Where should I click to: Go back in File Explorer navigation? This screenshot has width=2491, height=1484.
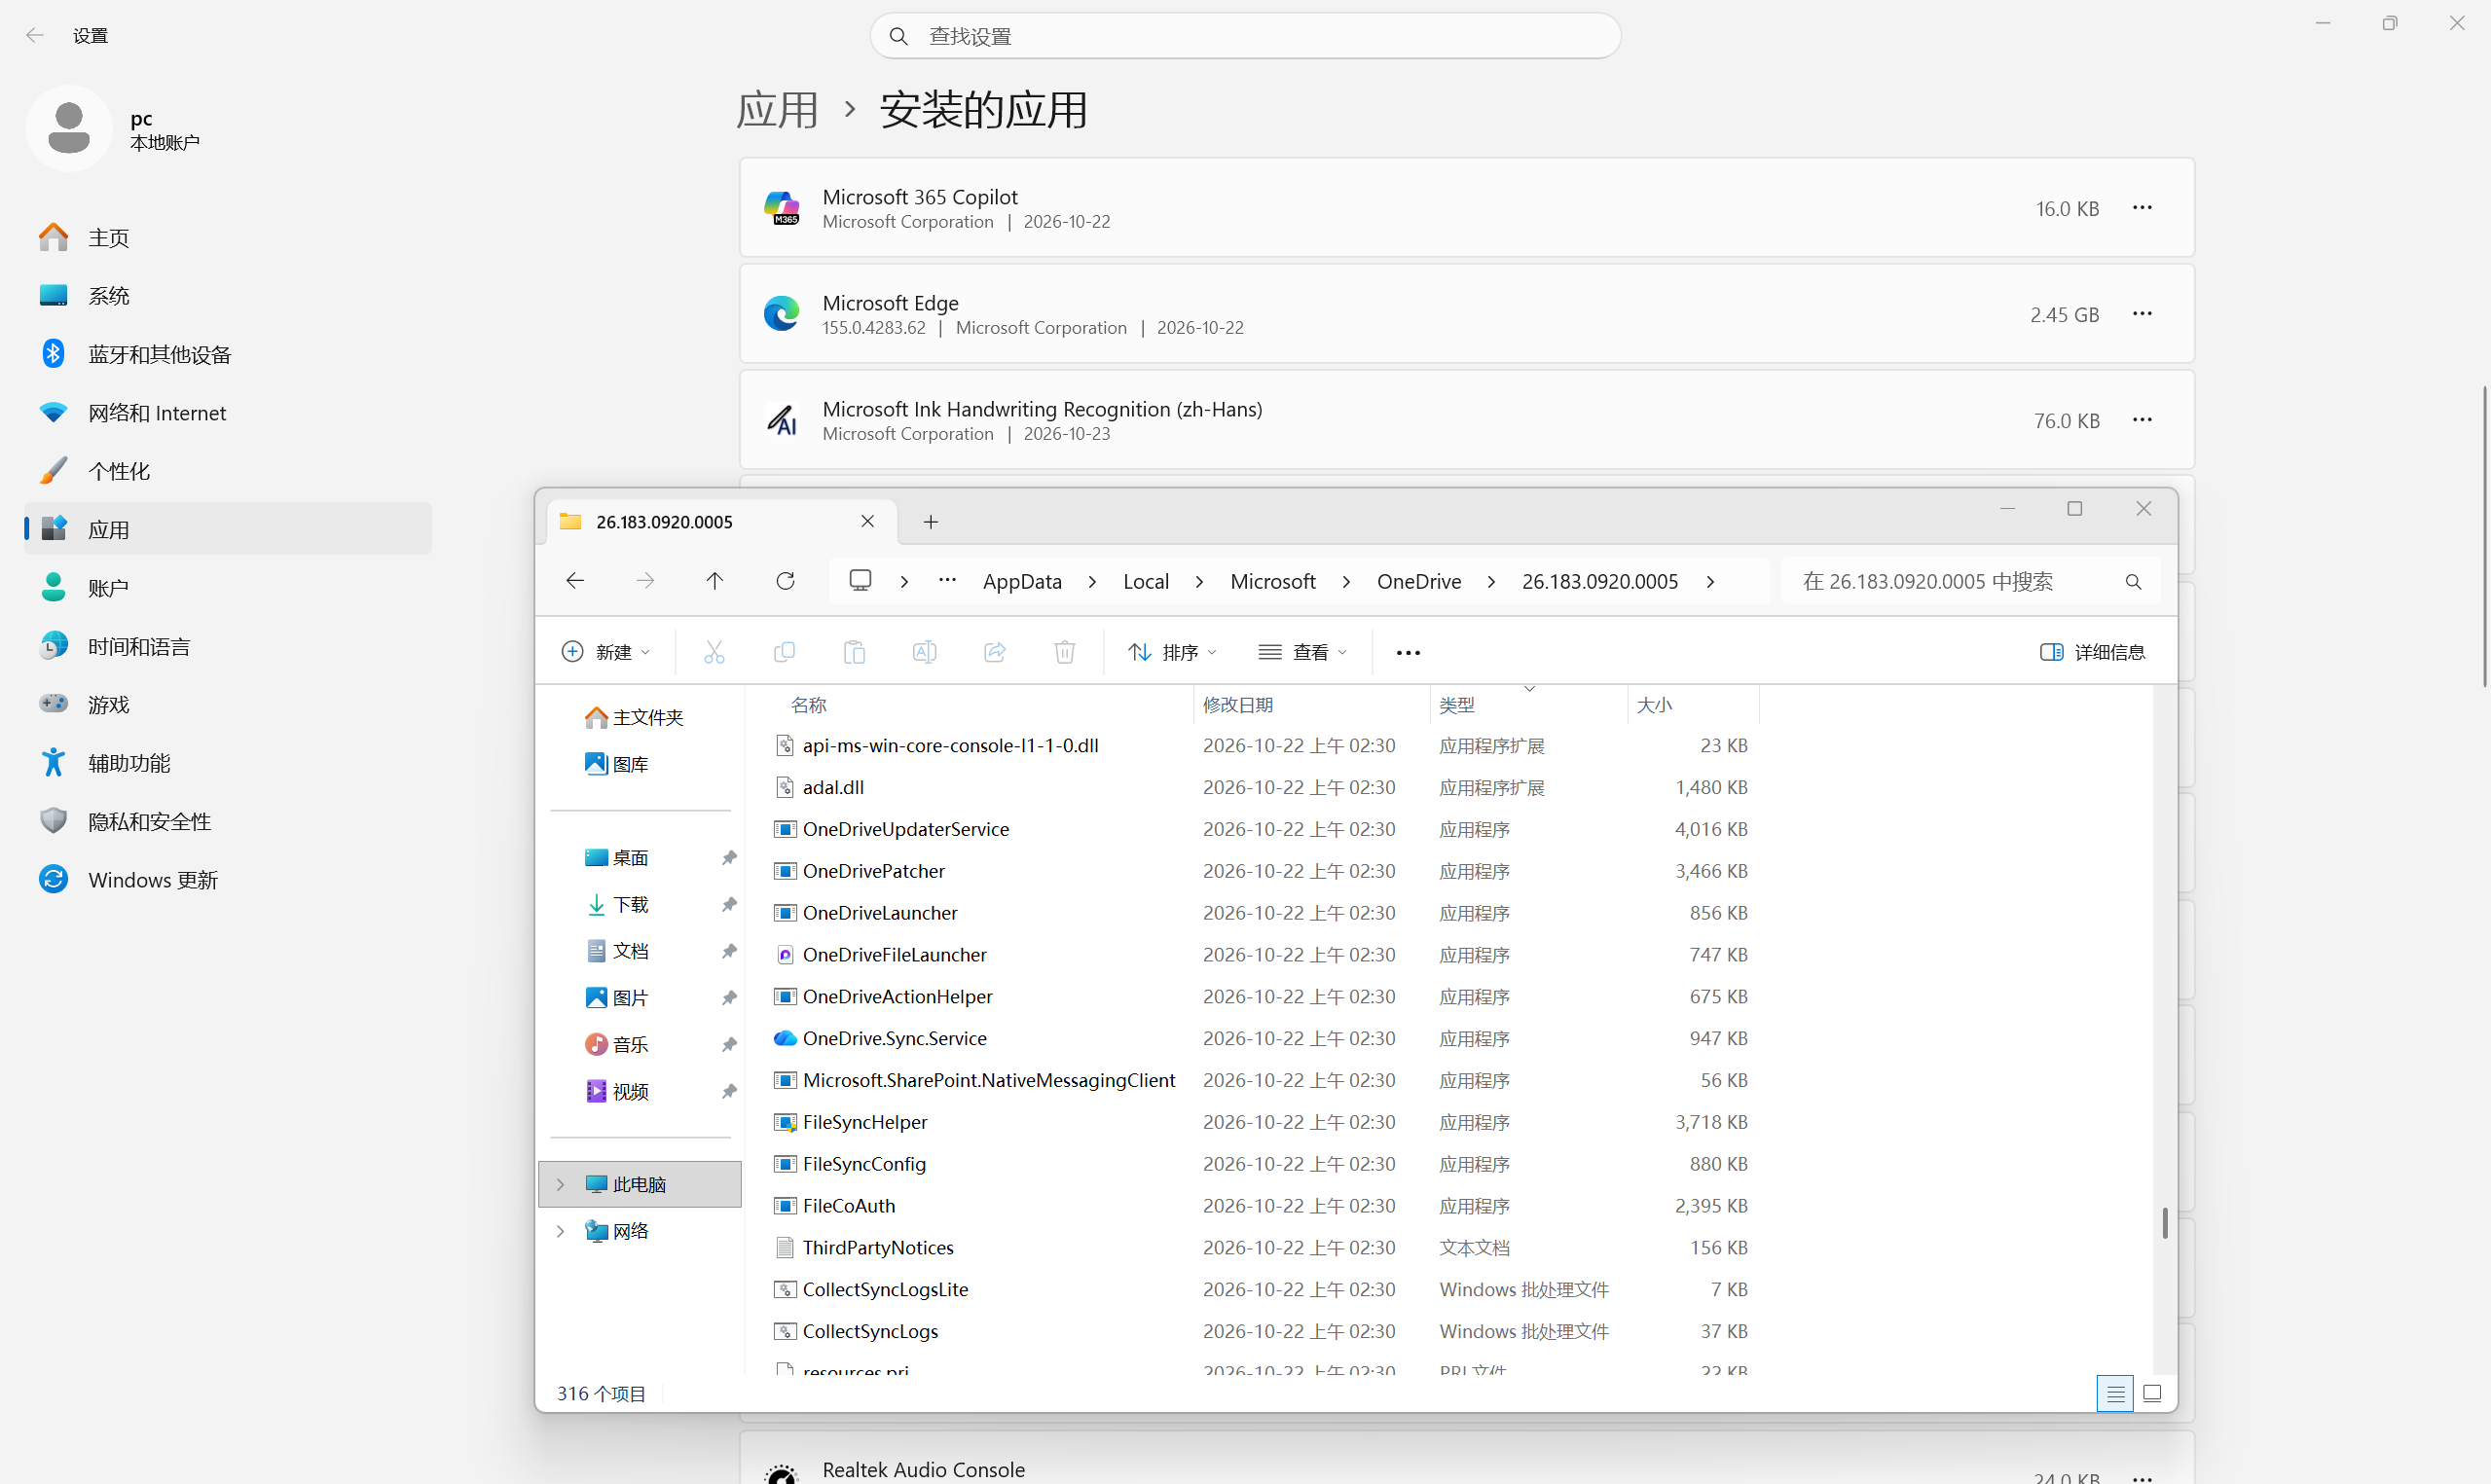tap(575, 581)
